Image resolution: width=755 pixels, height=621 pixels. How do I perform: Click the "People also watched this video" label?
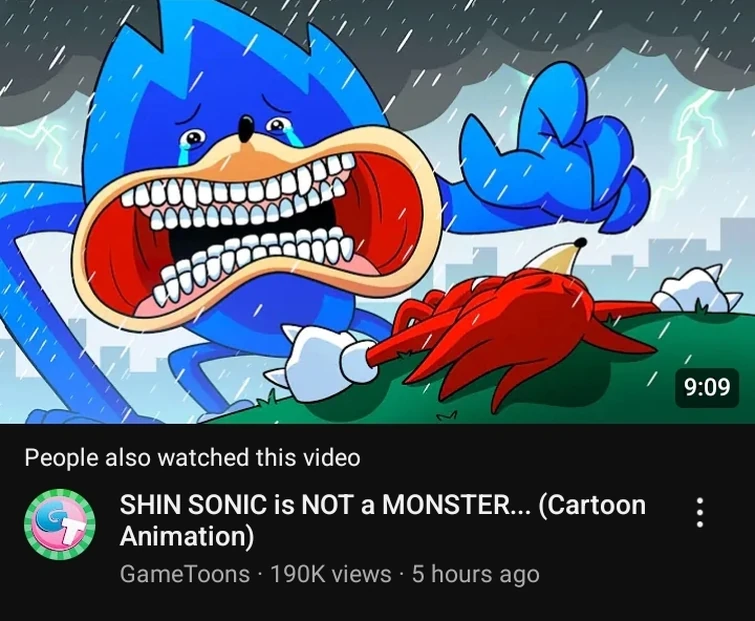tap(192, 458)
